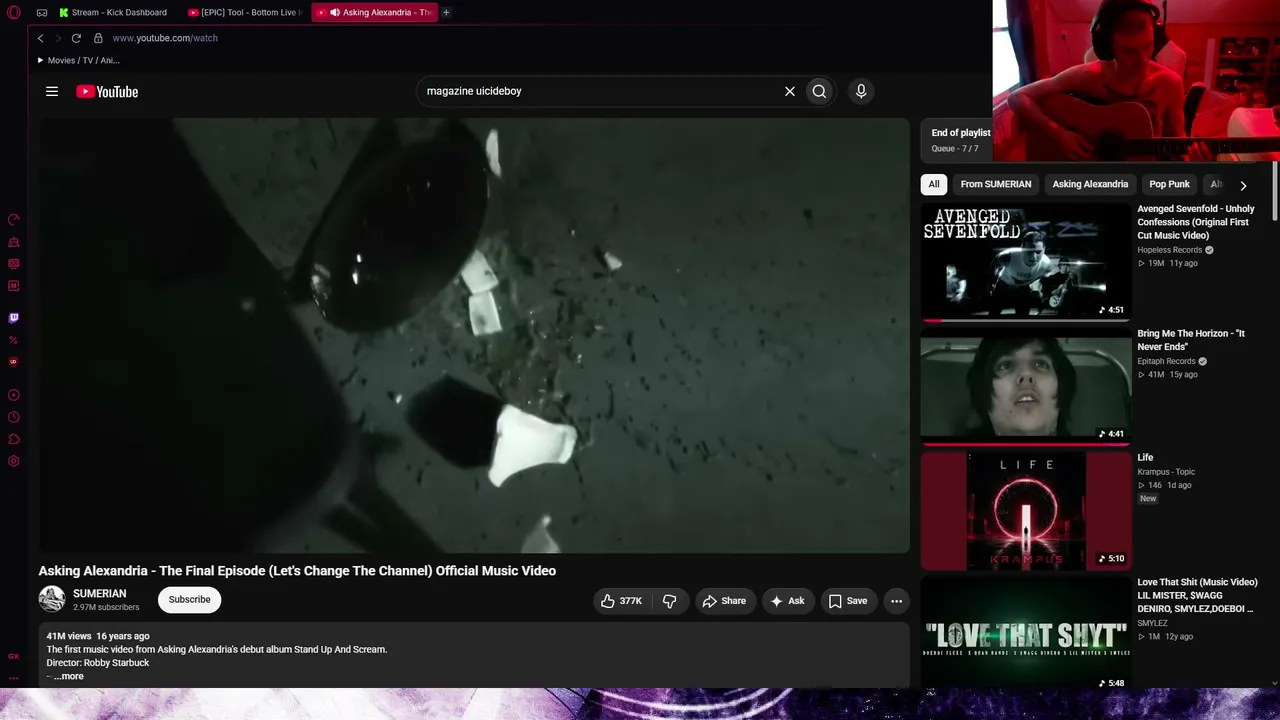This screenshot has width=1280, height=720.
Task: Like the video with 377K thumbs up
Action: point(622,601)
